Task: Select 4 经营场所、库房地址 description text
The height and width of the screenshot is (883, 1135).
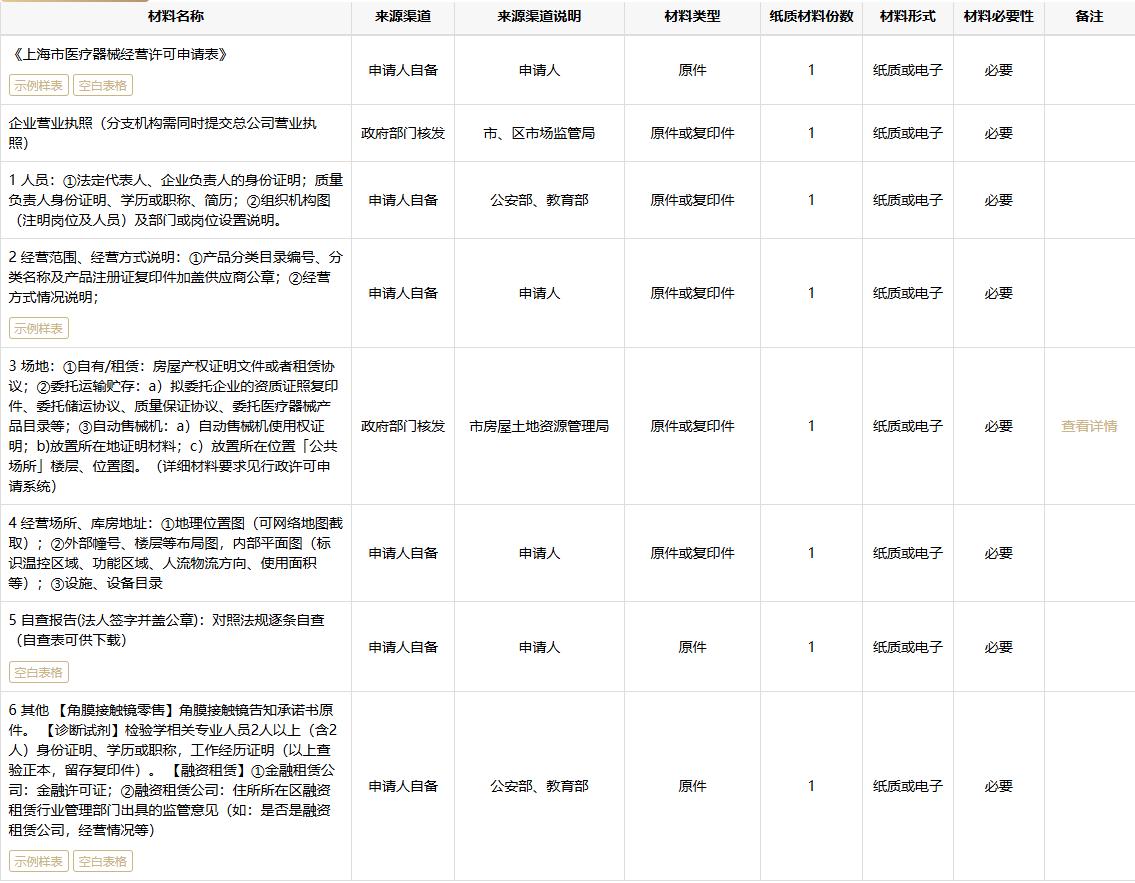Action: click(x=176, y=553)
